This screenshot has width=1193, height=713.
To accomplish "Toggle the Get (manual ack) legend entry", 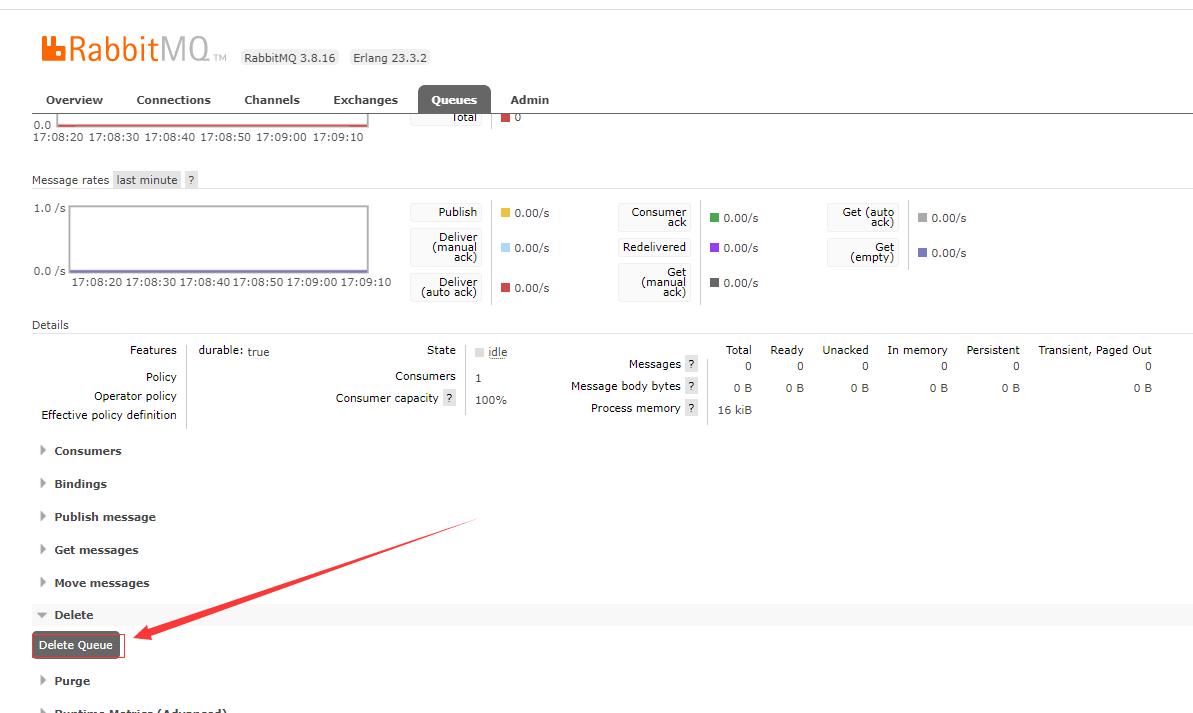I will [654, 282].
